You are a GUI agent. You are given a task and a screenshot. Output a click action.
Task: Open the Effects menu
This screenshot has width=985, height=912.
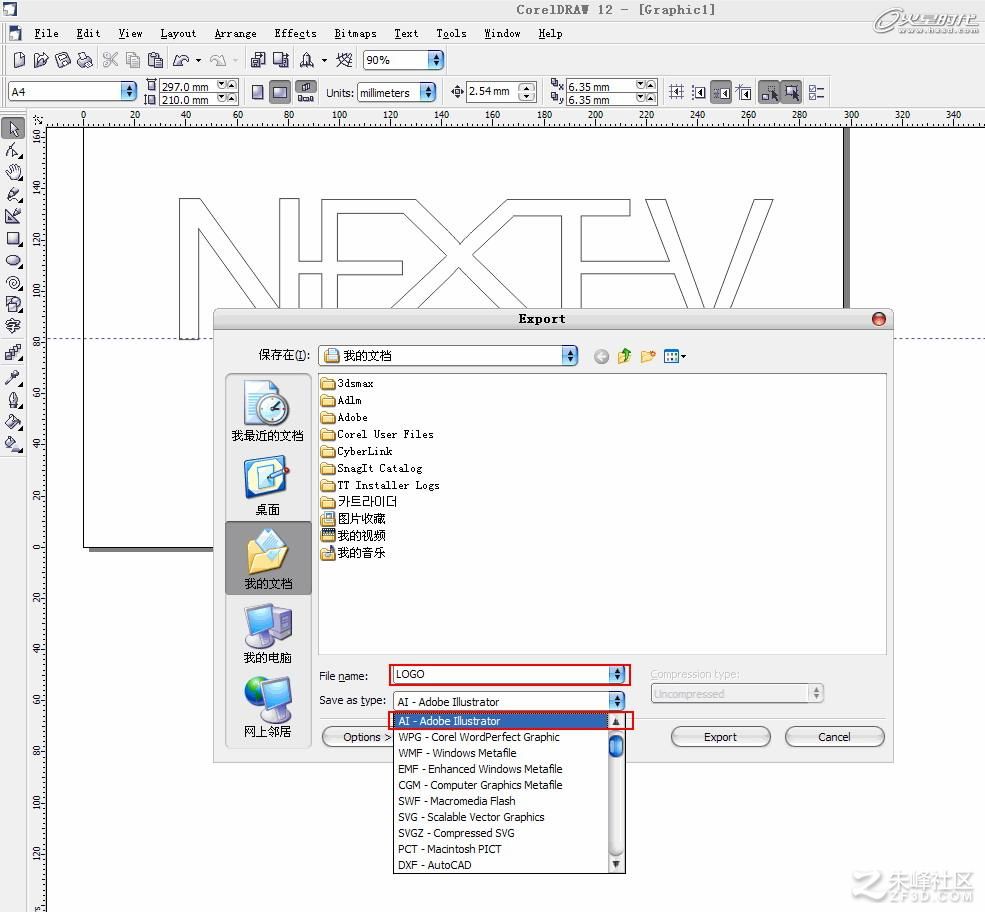point(295,33)
